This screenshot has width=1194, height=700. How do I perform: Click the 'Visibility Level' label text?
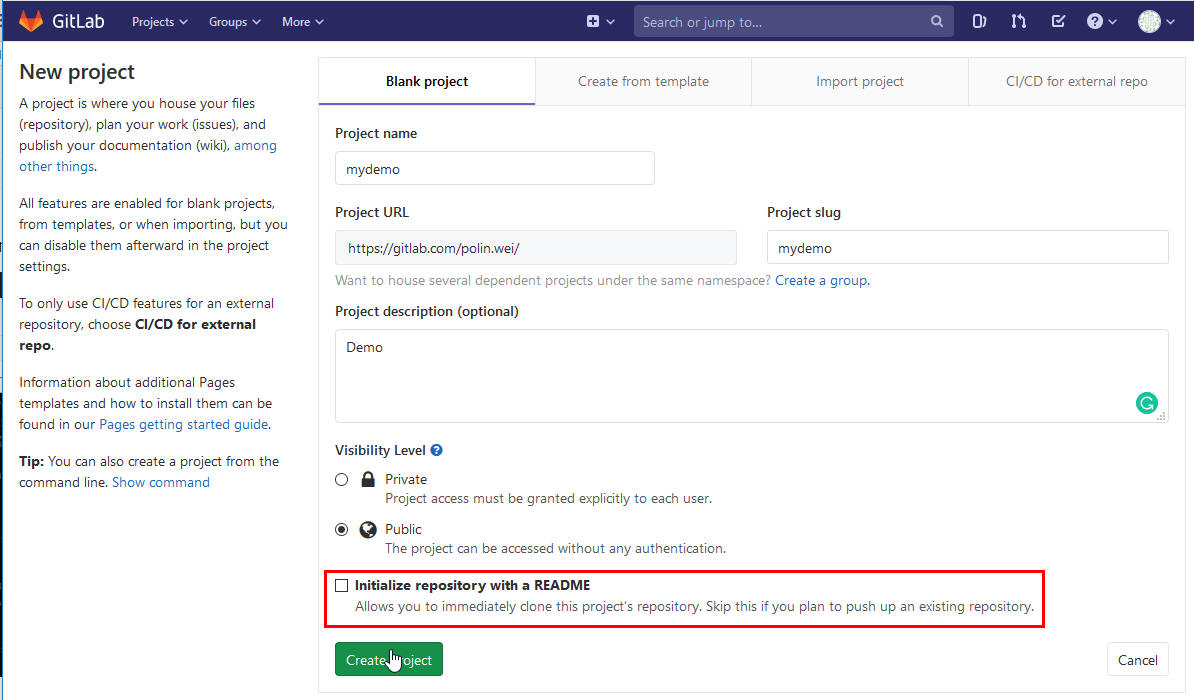click(x=380, y=450)
